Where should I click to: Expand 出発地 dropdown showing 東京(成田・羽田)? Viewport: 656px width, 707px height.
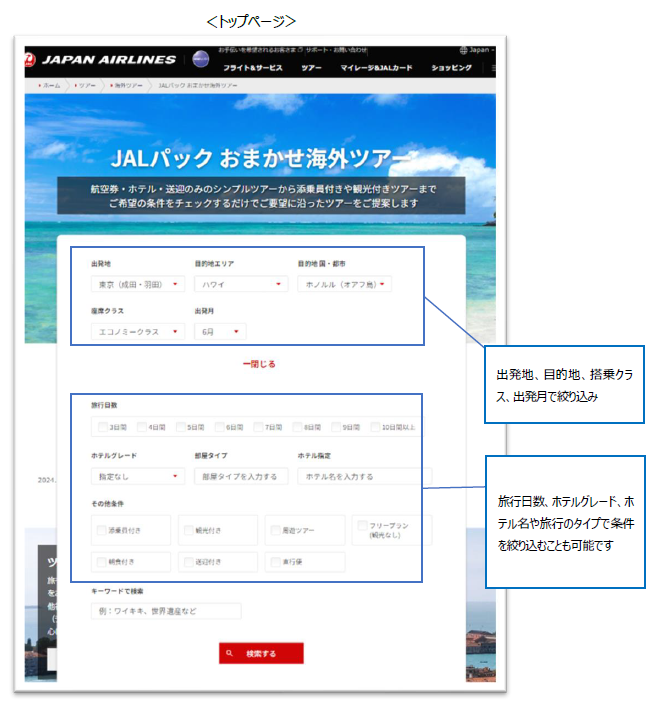tap(138, 284)
